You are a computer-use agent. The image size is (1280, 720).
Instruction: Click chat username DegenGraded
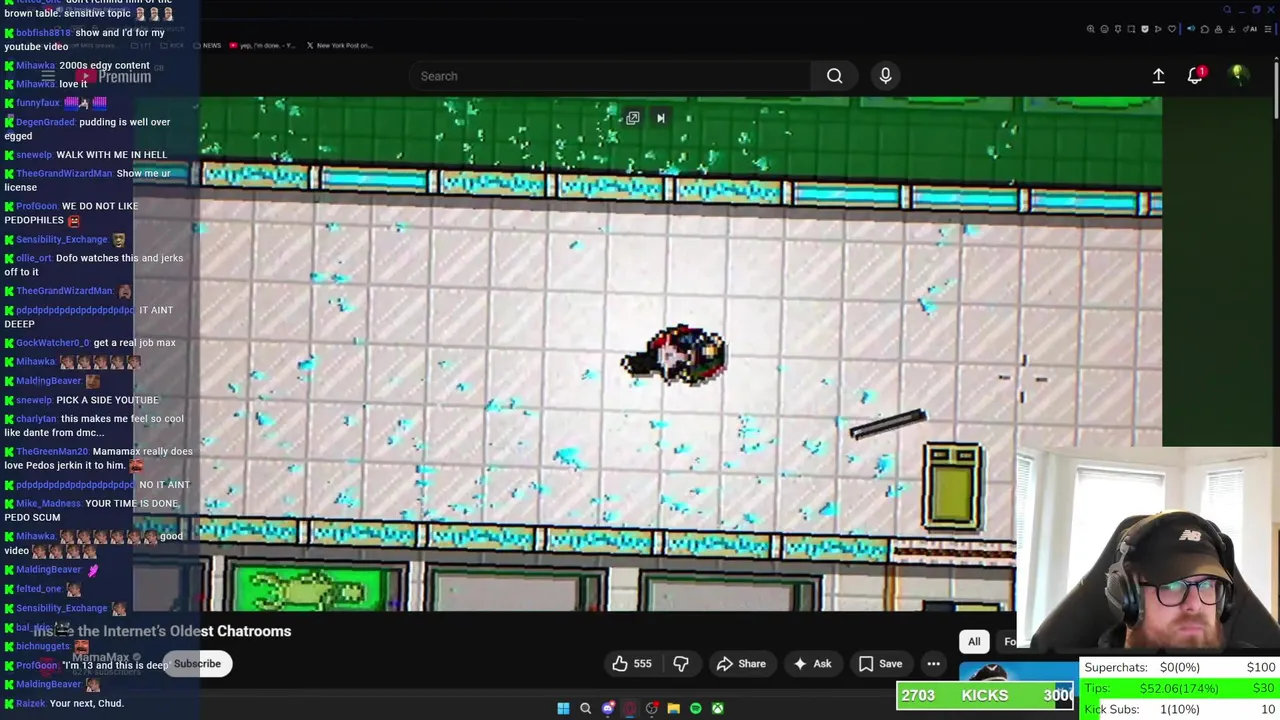tap(46, 122)
